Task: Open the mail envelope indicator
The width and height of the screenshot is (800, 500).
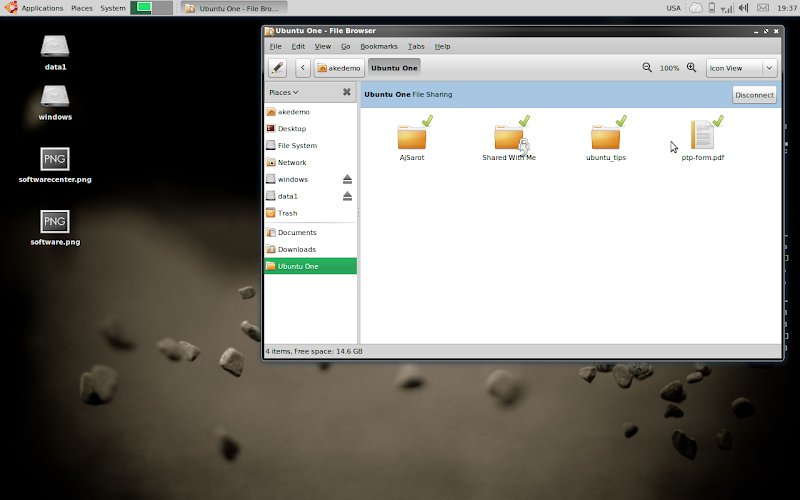Action: point(763,8)
